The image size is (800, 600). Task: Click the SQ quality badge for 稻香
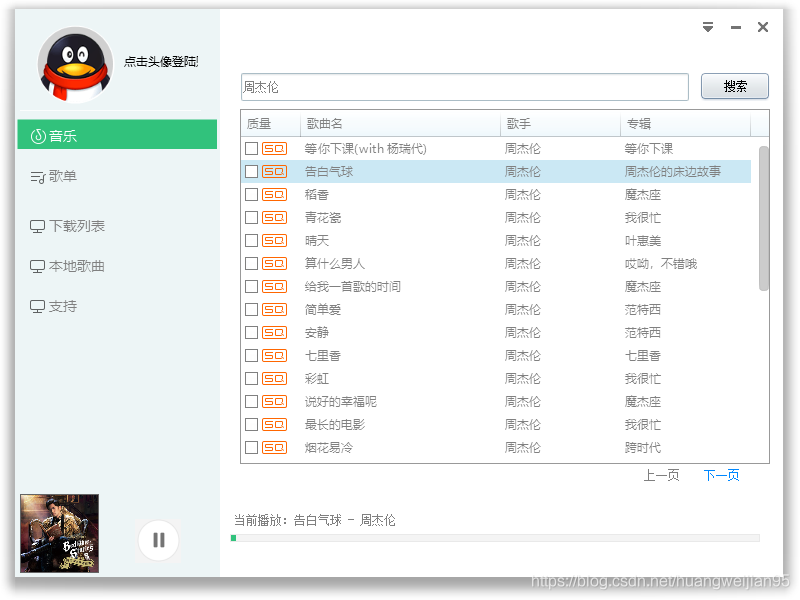pos(274,194)
